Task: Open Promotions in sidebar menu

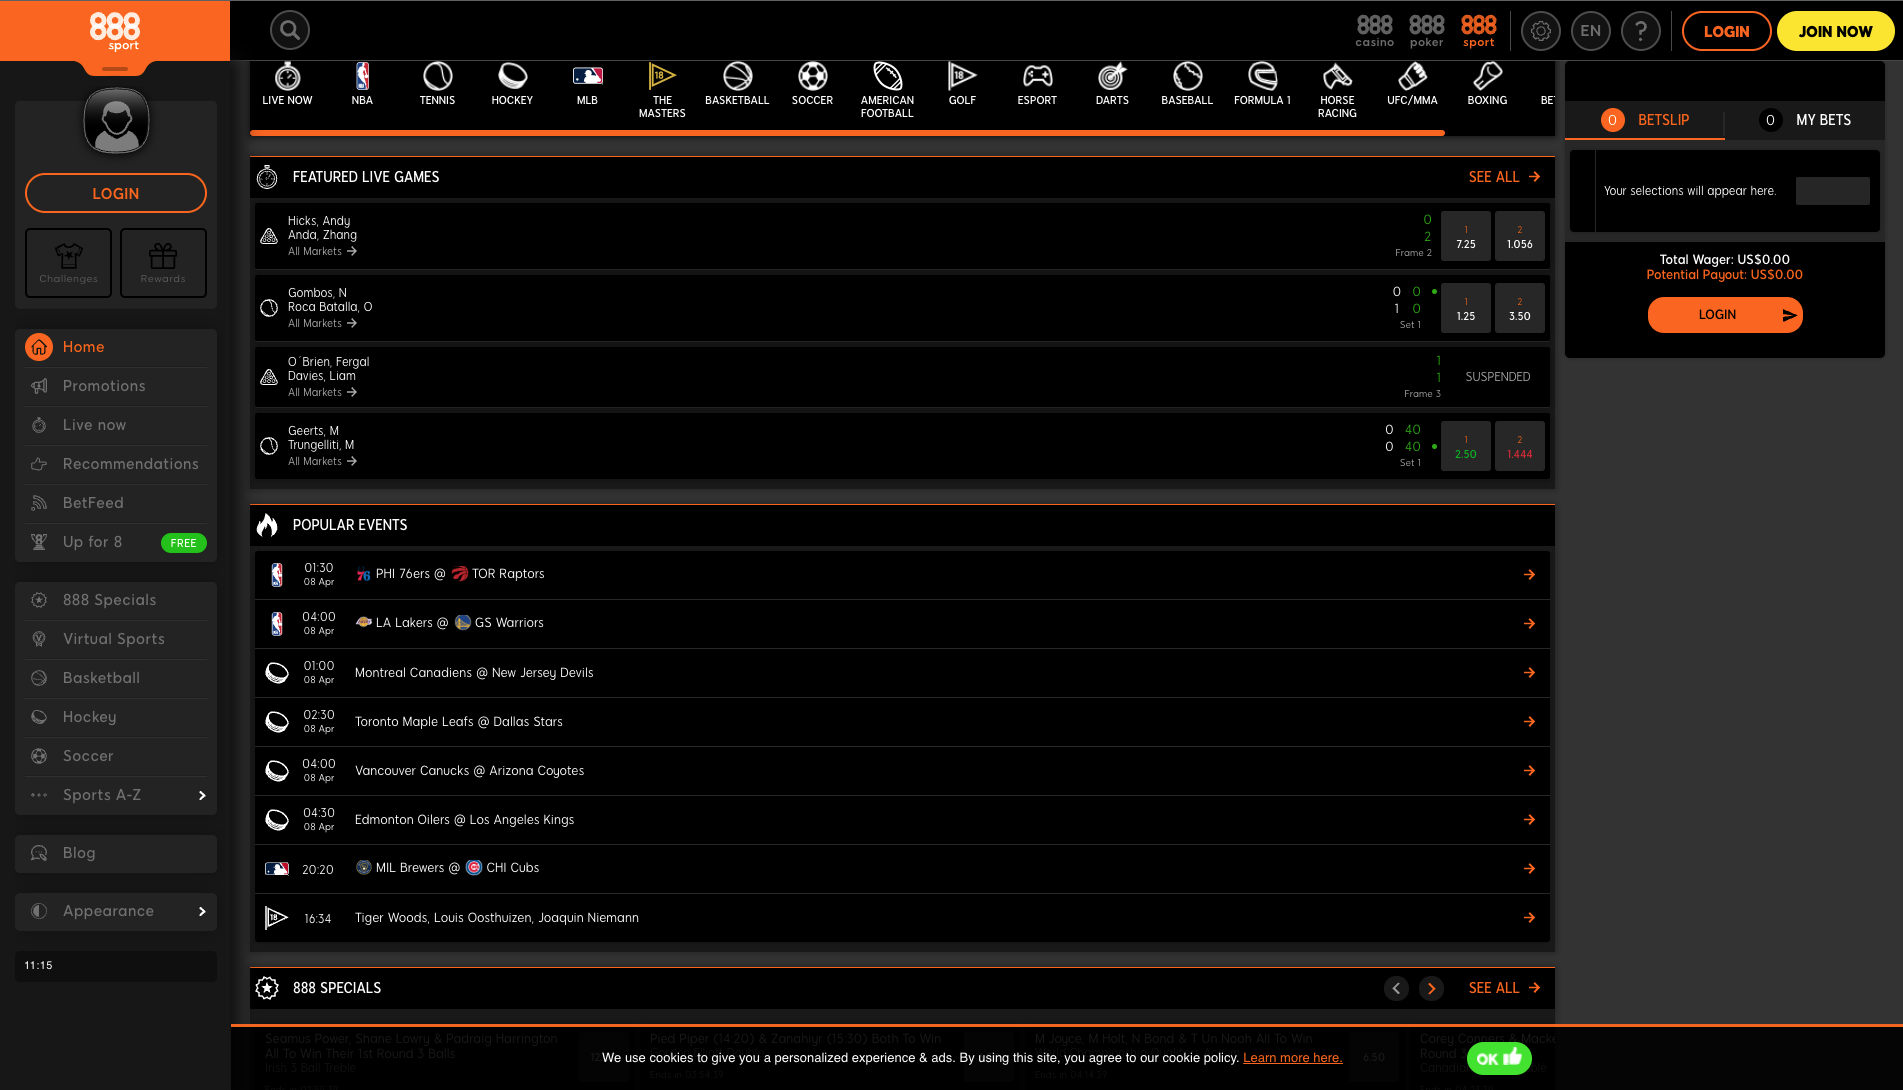Action: [116, 386]
